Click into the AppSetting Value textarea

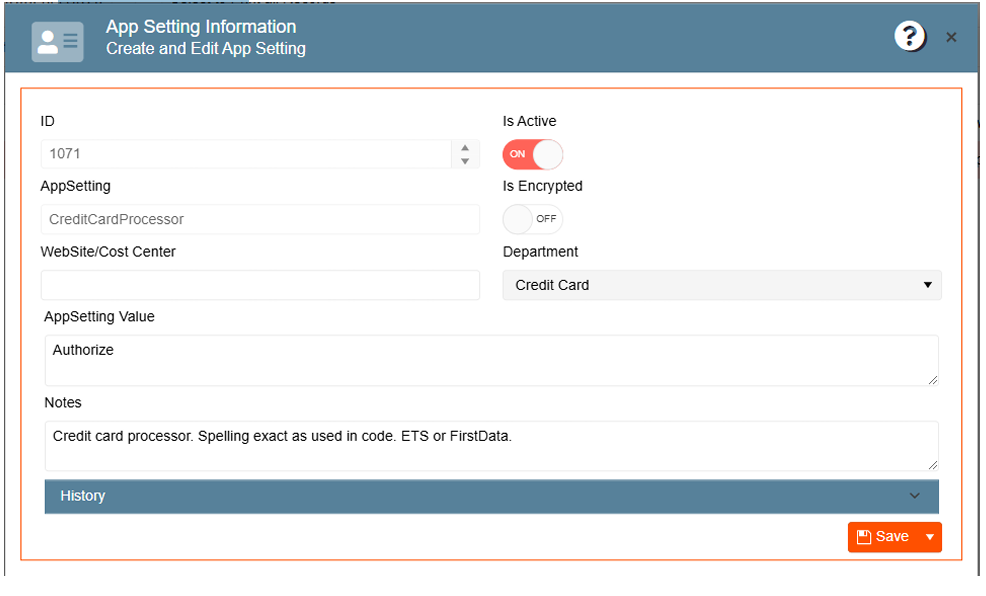pos(491,360)
